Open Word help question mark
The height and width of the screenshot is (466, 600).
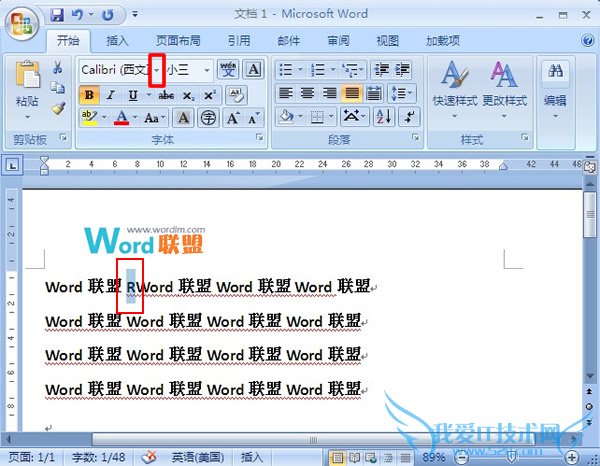pos(587,40)
